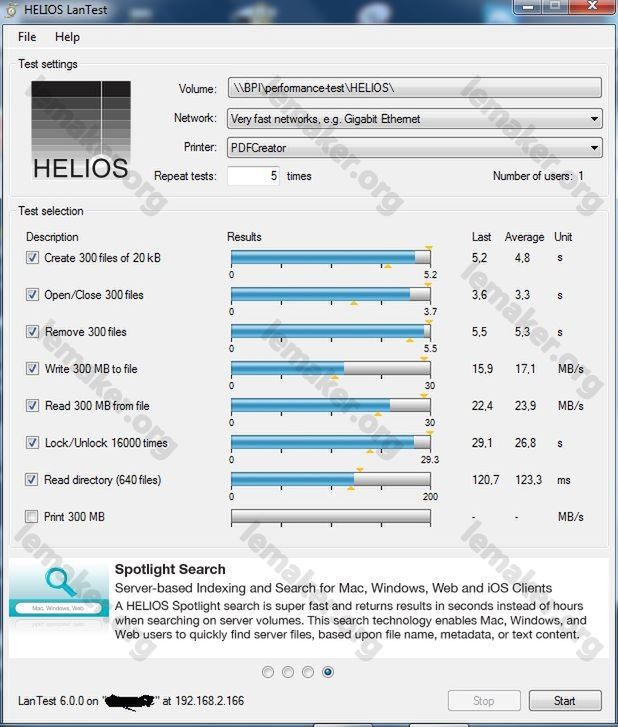Uncheck Remove 300 files test
Viewport: 618px width, 727px height.
[x=32, y=332]
